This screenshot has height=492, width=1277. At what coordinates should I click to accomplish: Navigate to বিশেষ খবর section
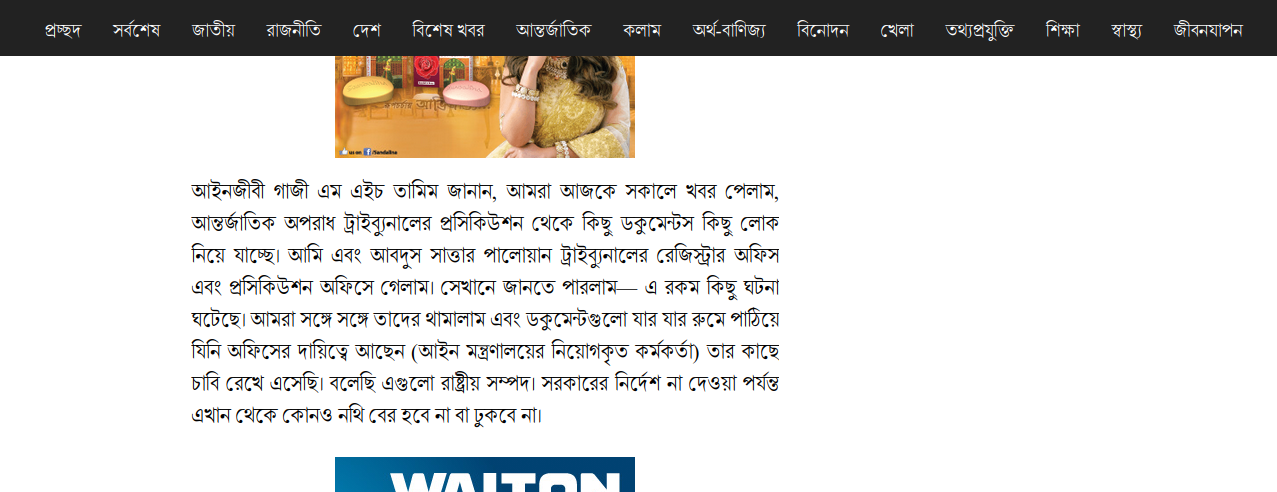[448, 29]
